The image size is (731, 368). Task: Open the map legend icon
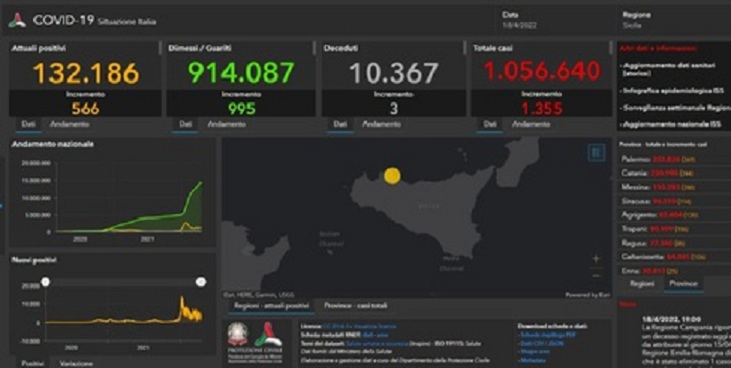[596, 153]
